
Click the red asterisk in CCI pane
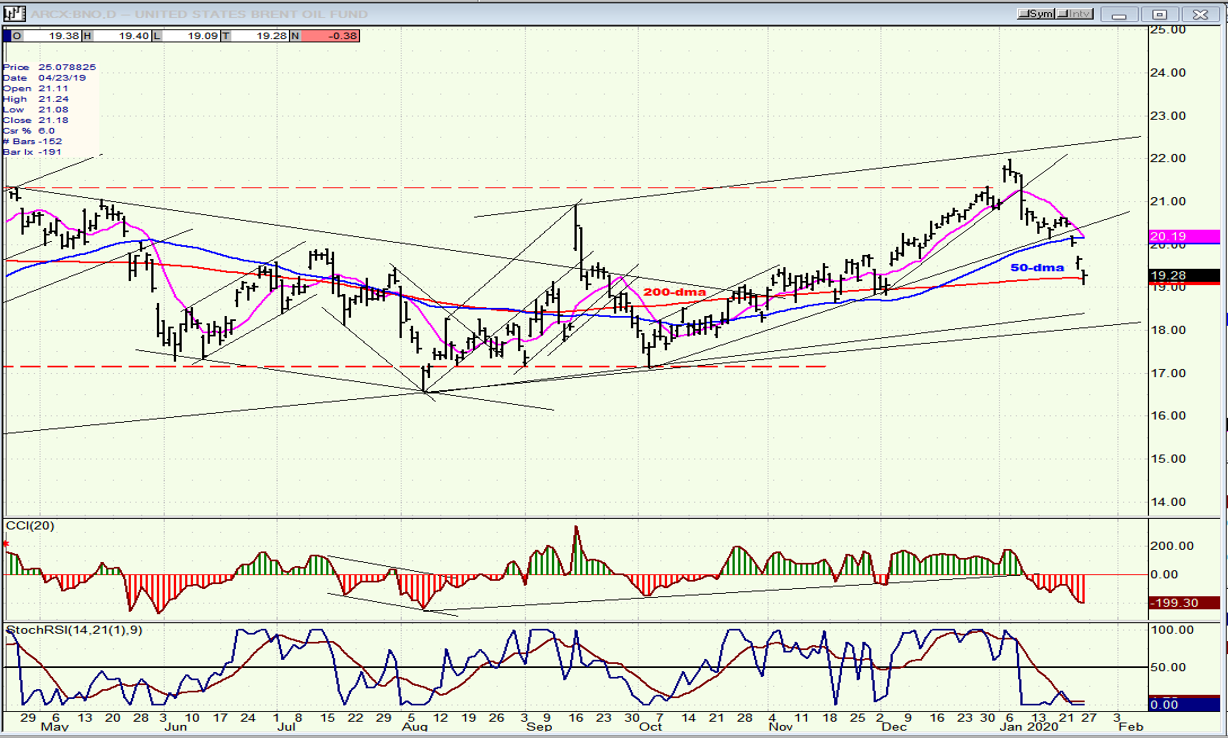click(x=7, y=545)
